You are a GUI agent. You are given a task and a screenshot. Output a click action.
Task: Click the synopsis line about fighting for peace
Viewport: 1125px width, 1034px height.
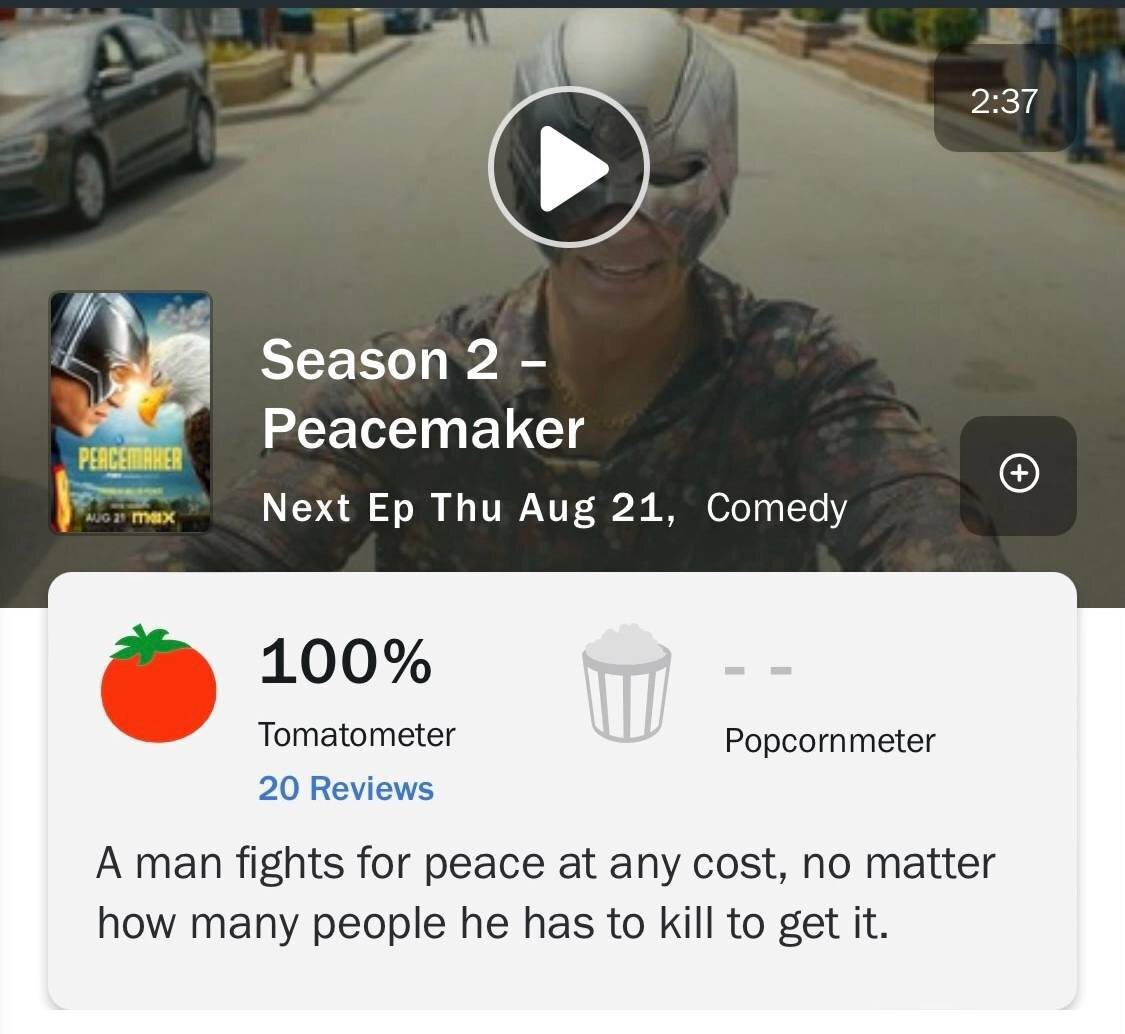(545, 863)
